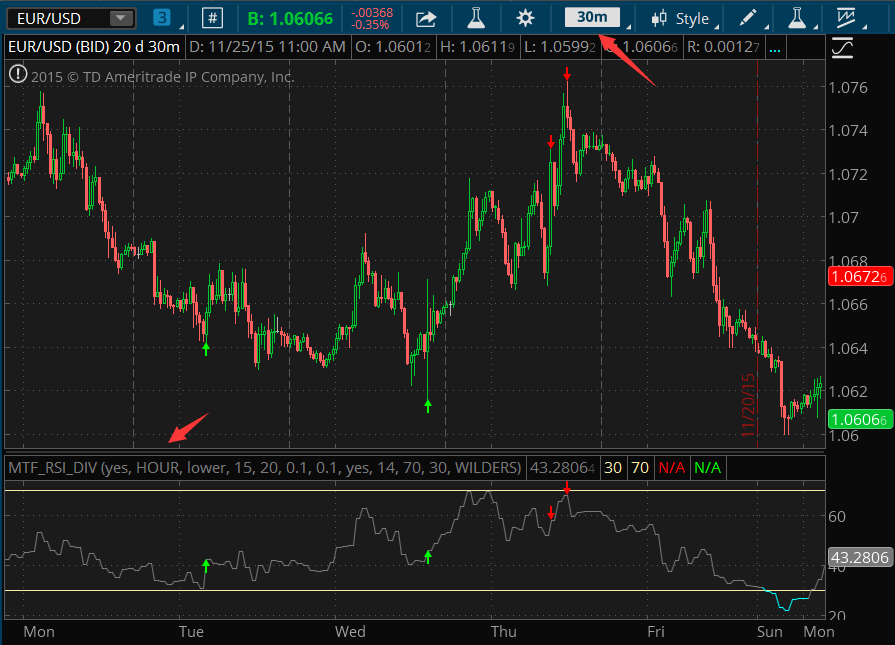Screen dimensions: 895x645
Task: Open the ellipsis overflow menu
Action: pyautogui.click(x=777, y=46)
